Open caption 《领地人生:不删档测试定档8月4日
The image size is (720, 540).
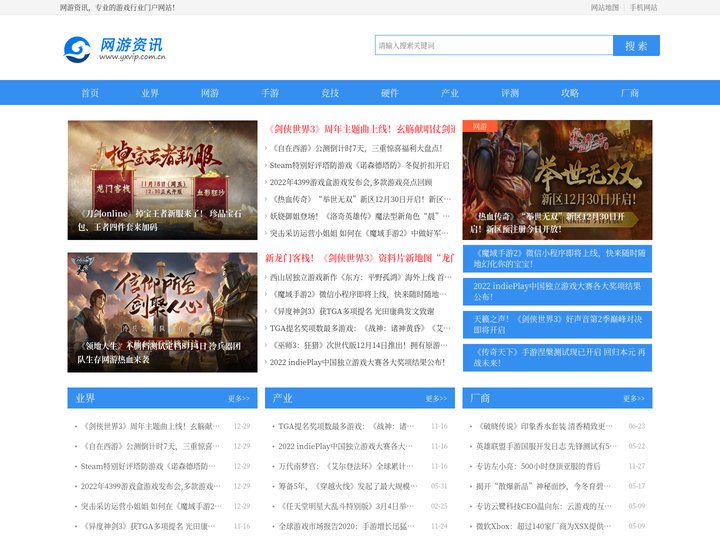[159, 353]
